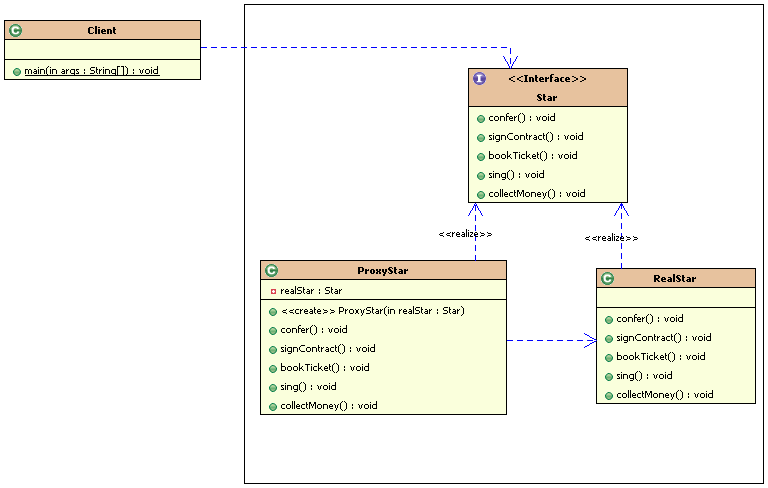Click the icon beside ProxyStar constructor
The height and width of the screenshot is (488, 768).
[x=273, y=312]
